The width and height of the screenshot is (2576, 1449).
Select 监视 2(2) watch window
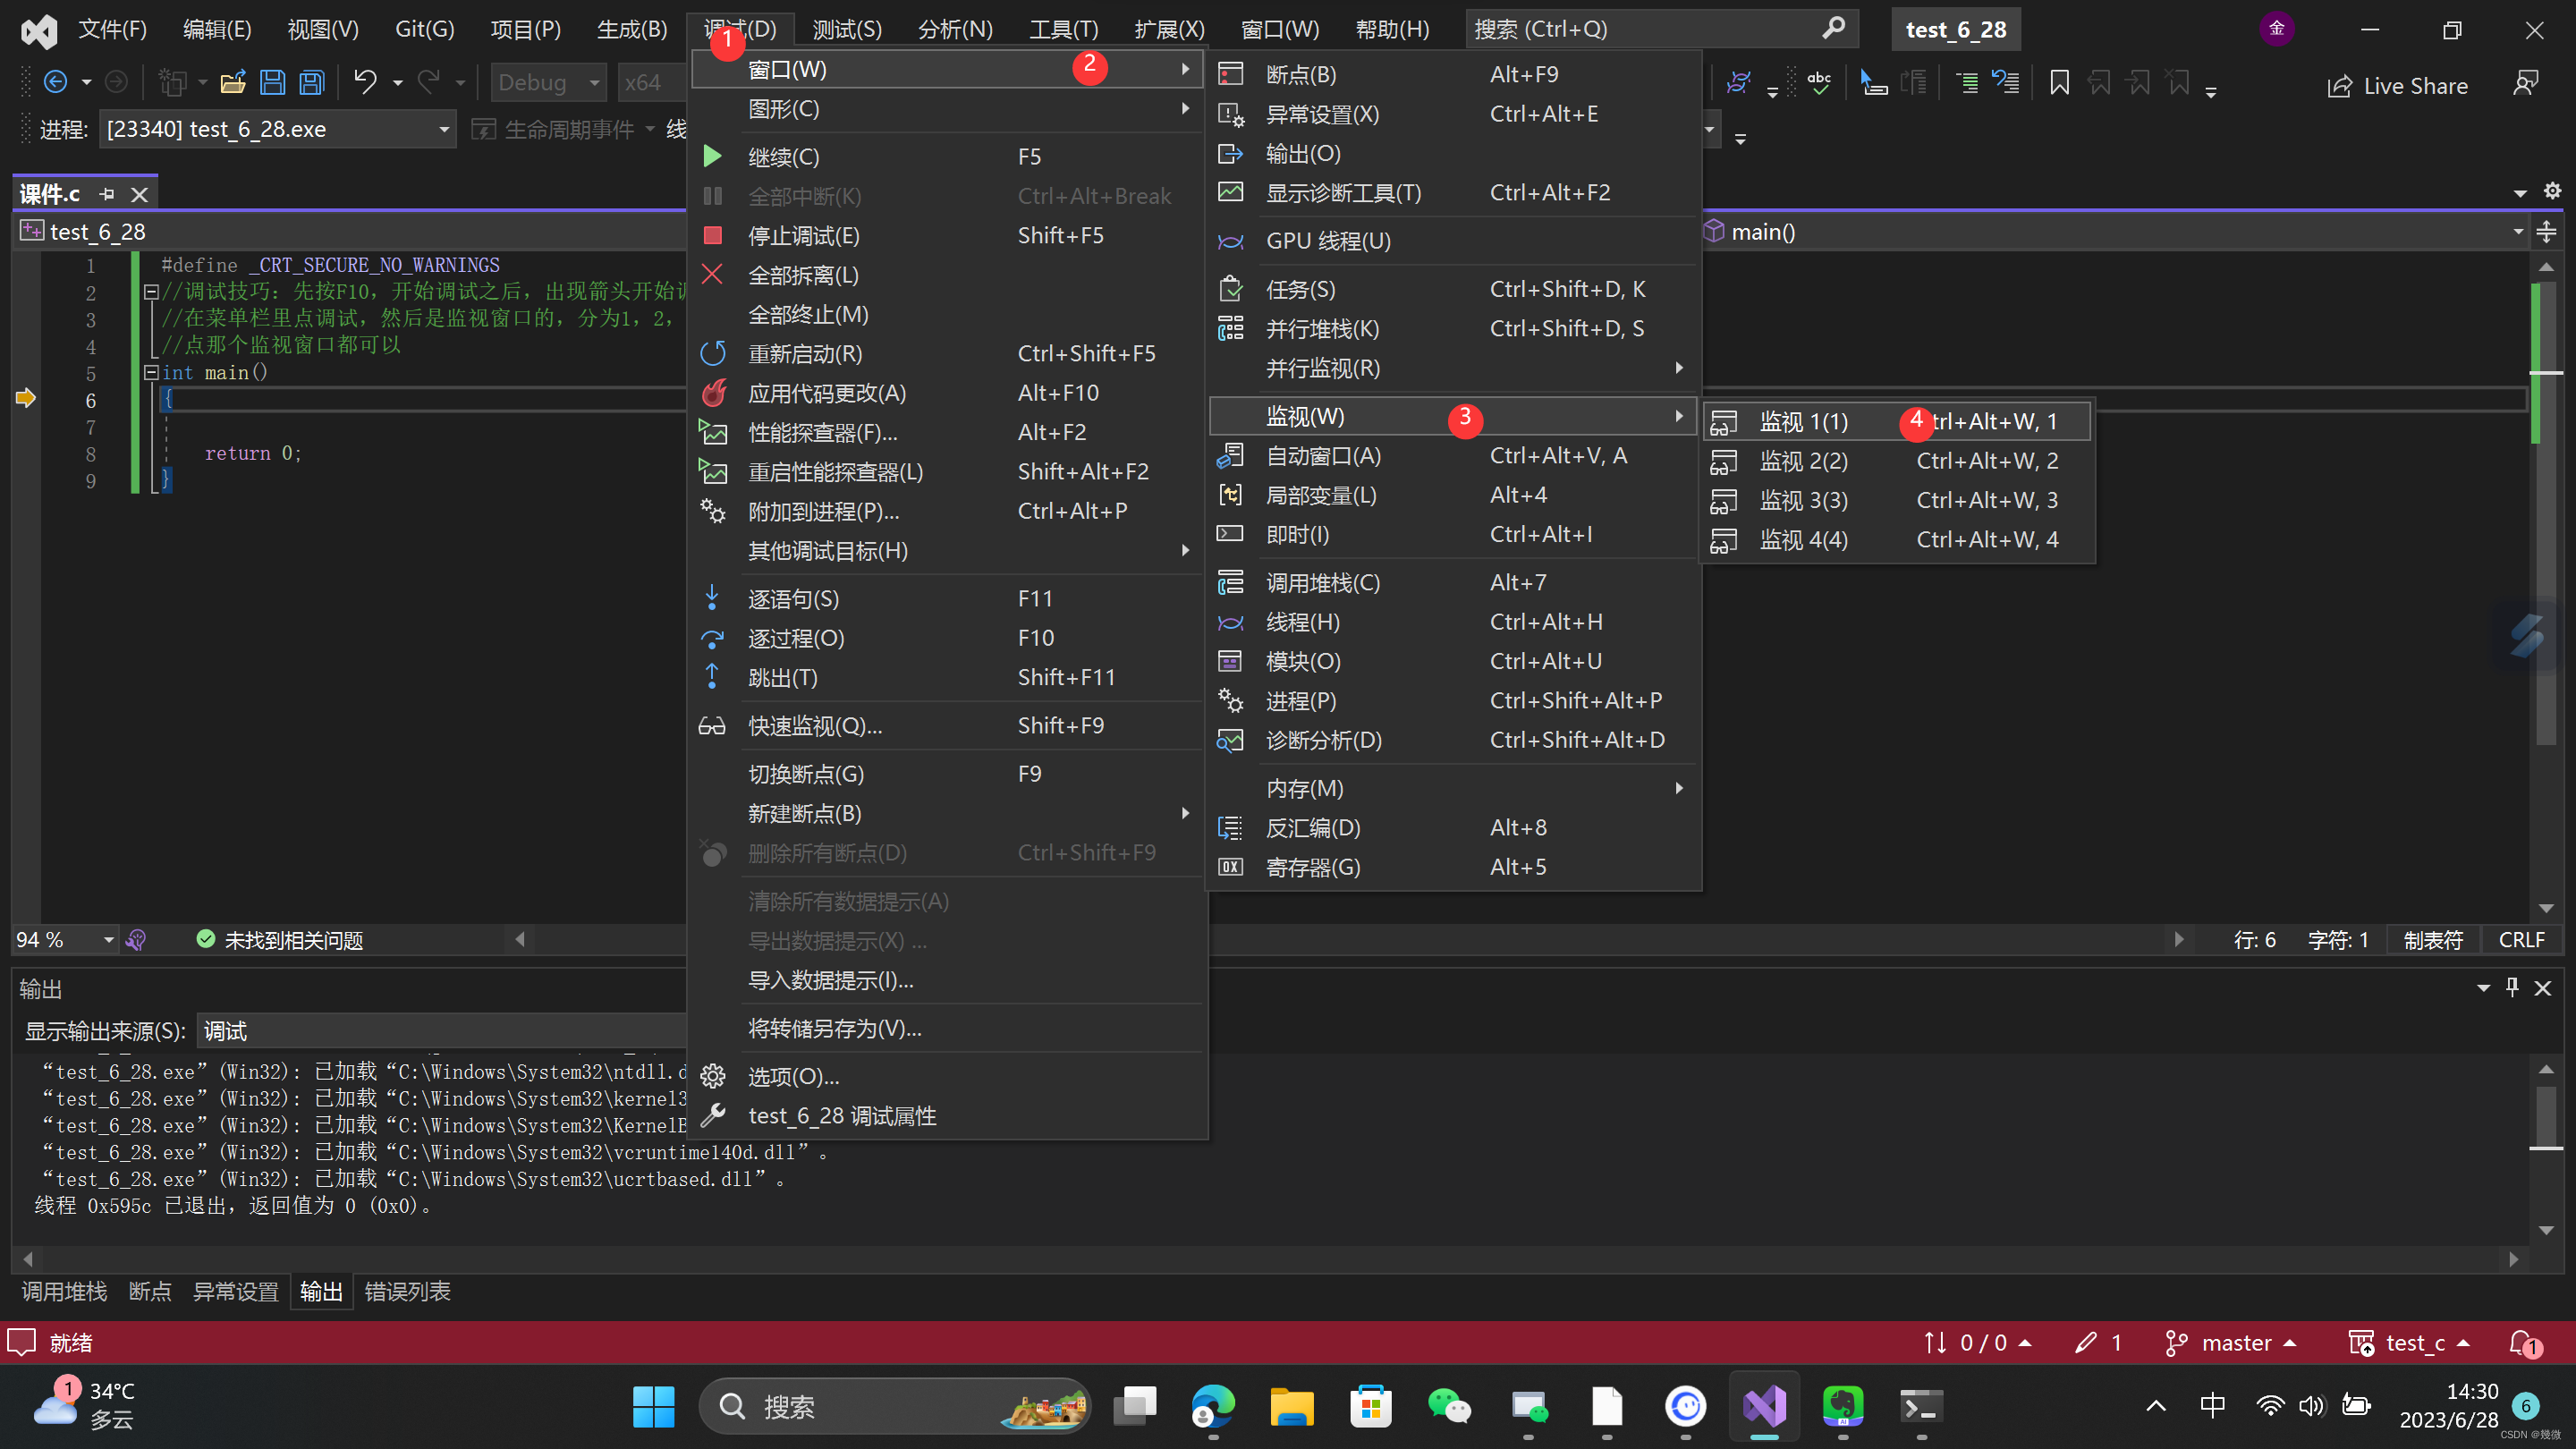(x=1896, y=461)
